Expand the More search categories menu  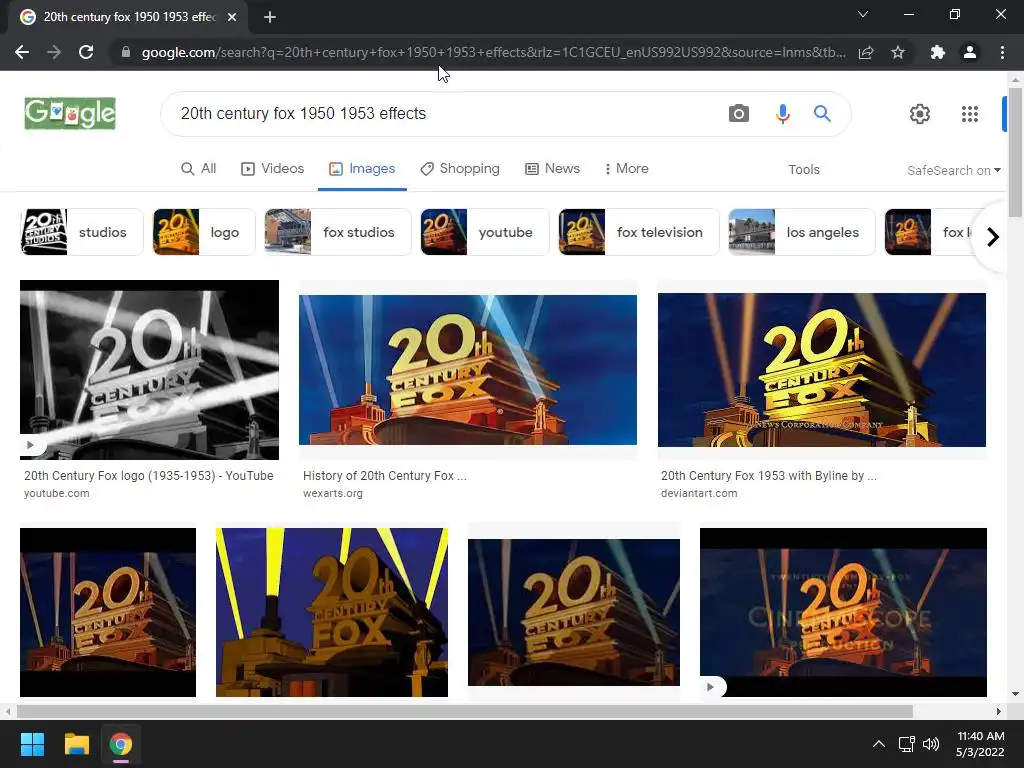(626, 168)
